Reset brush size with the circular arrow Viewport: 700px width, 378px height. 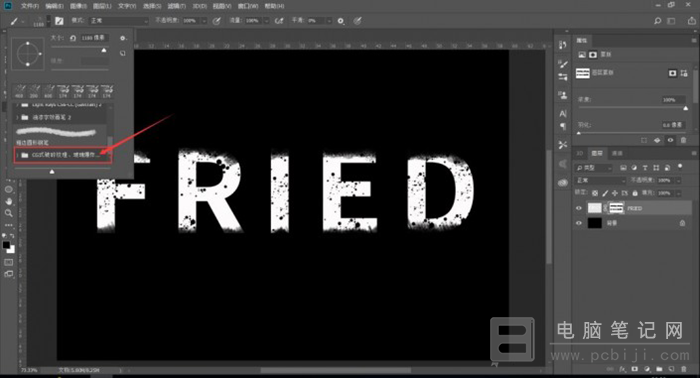tap(73, 38)
